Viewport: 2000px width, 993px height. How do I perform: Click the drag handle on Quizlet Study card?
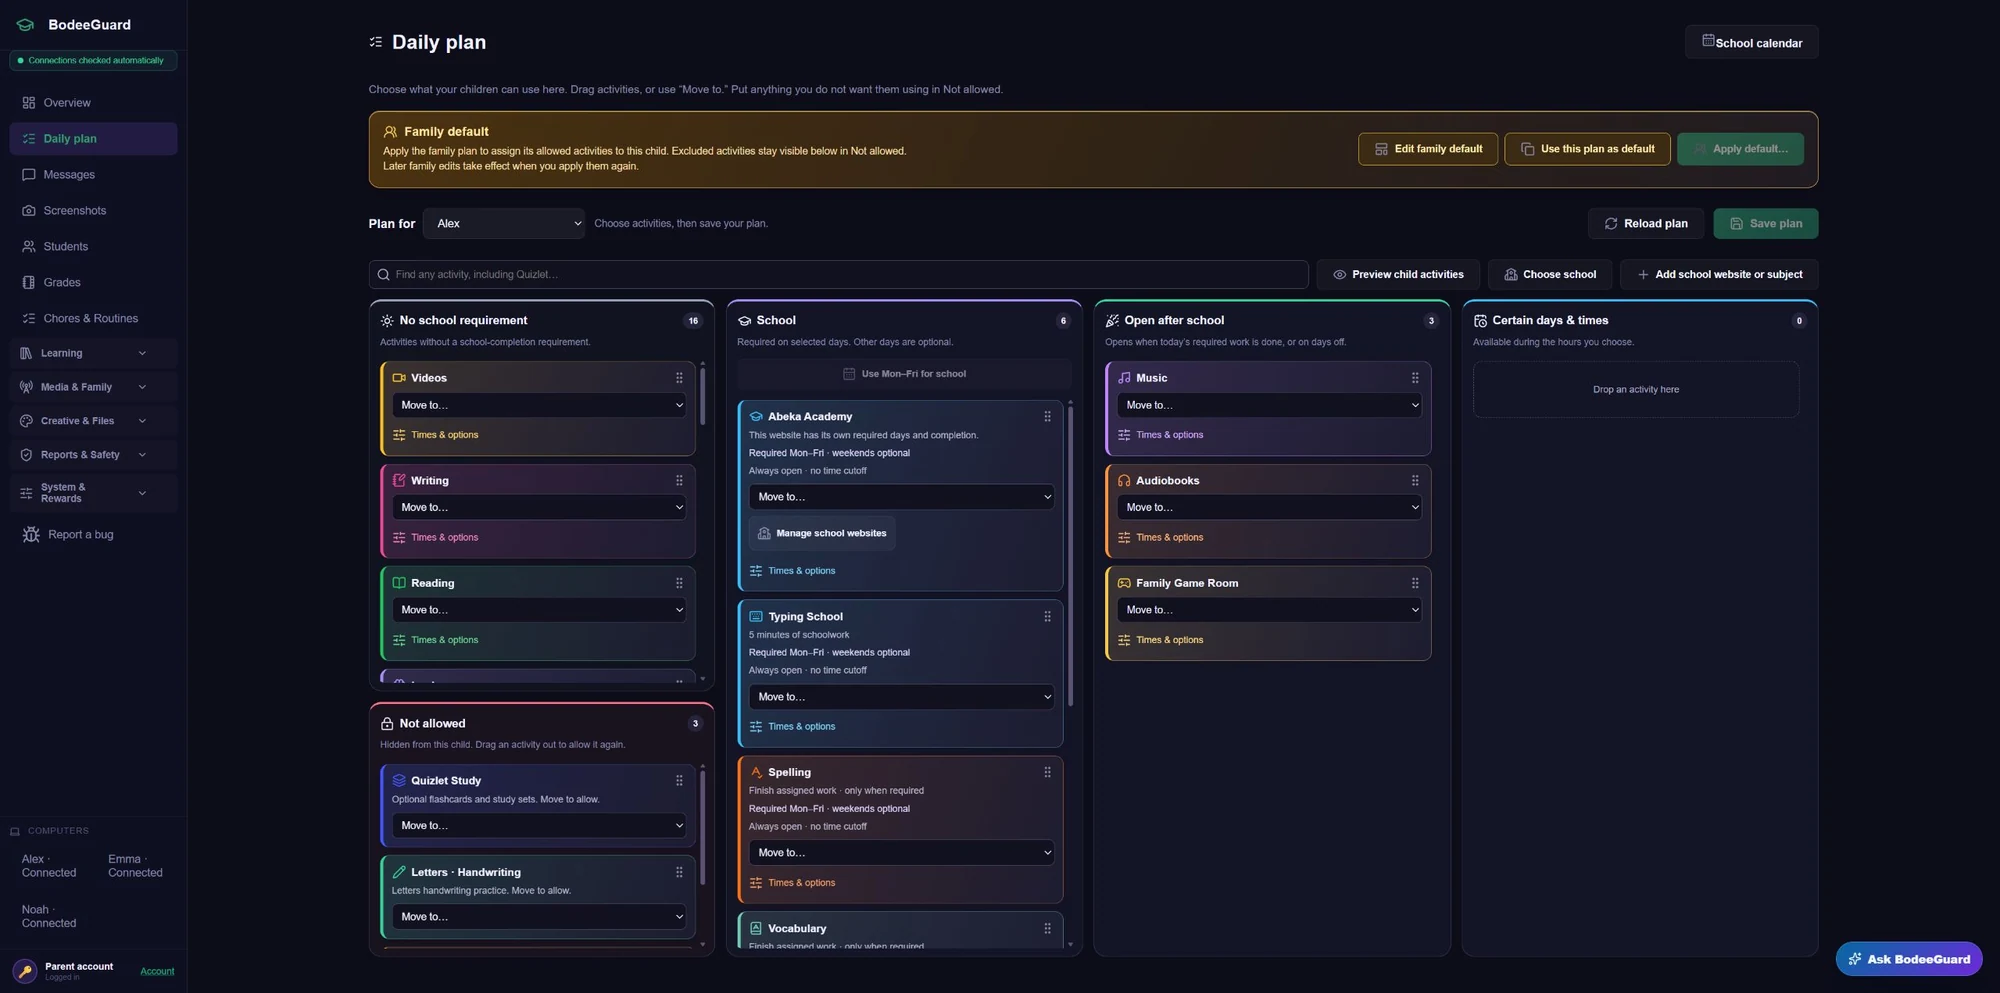coord(679,781)
